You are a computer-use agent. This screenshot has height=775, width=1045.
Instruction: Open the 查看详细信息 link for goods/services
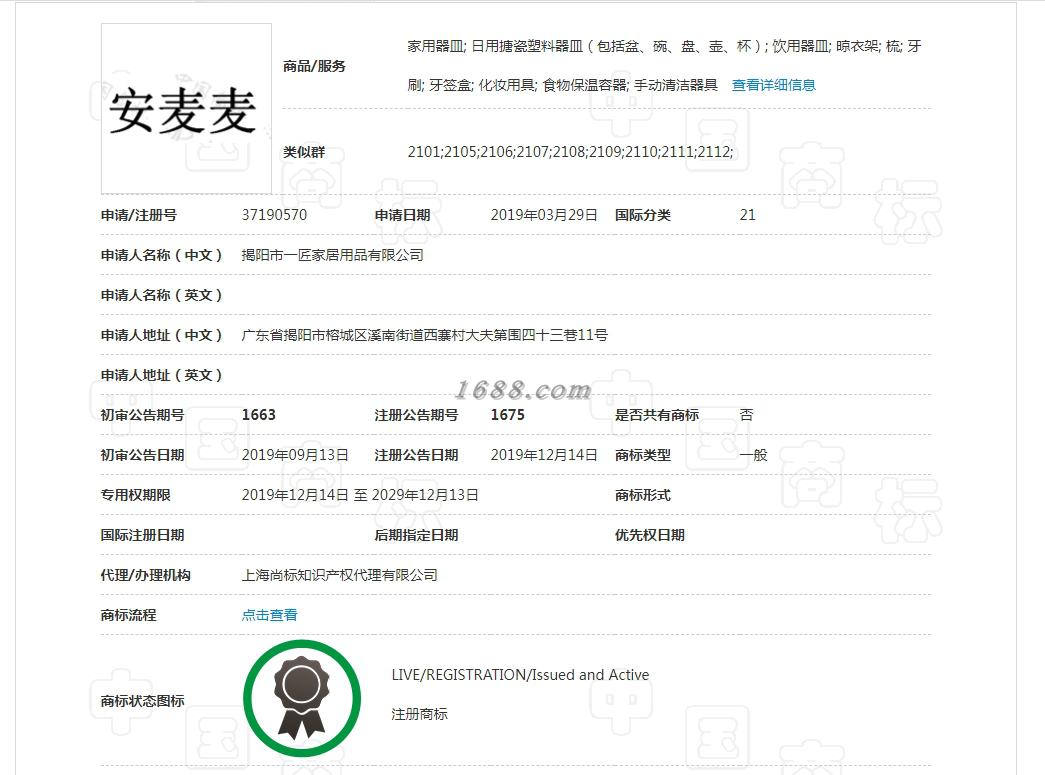773,85
